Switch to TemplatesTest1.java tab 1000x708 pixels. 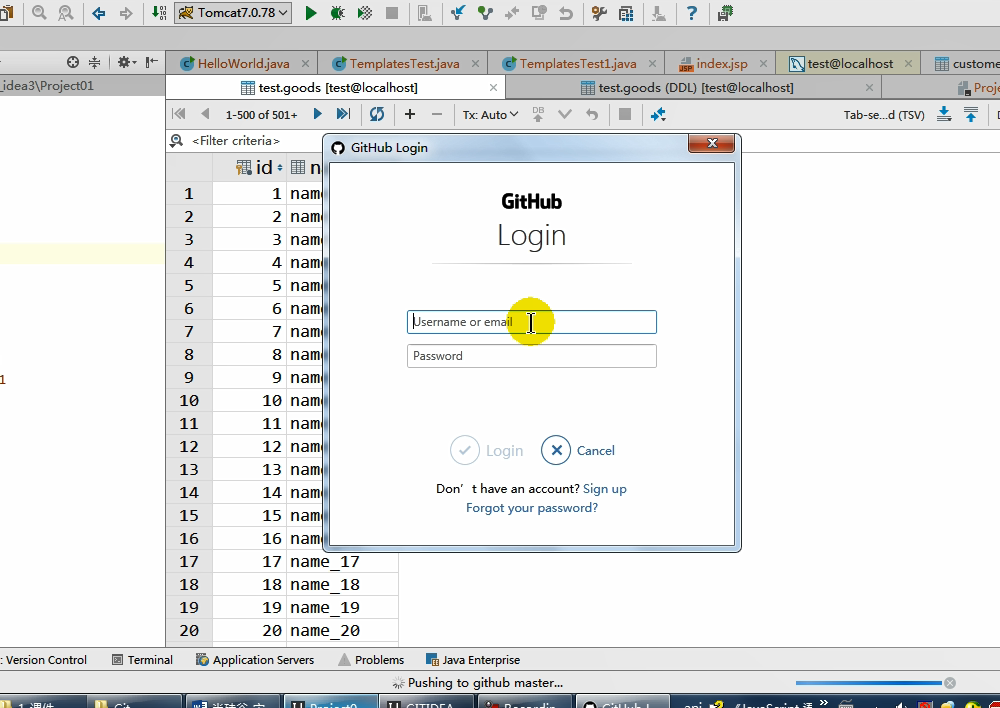578,63
